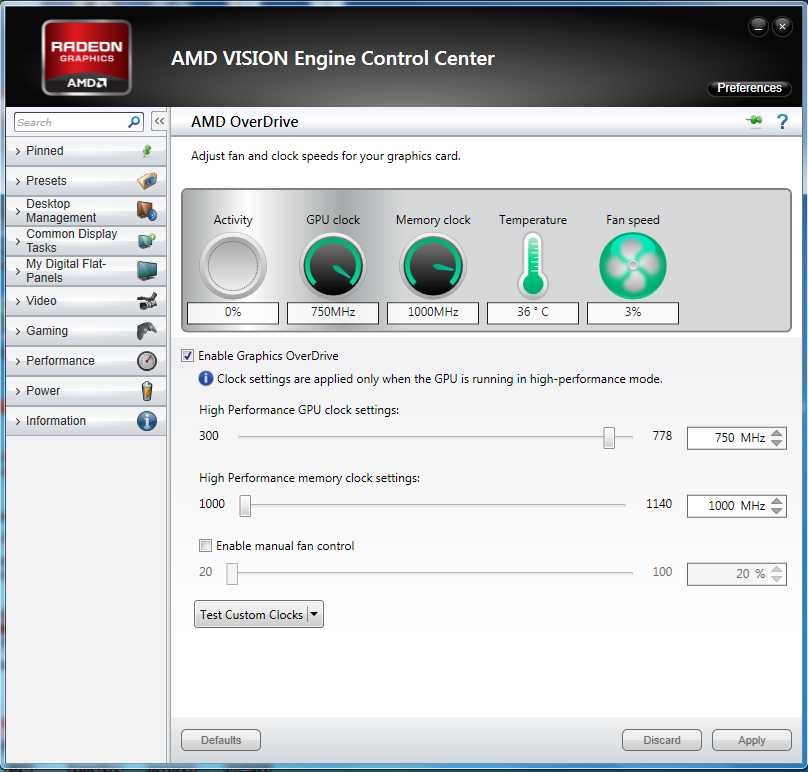The height and width of the screenshot is (772, 808).
Task: Expand the Power section chevron
Action: coord(18,391)
